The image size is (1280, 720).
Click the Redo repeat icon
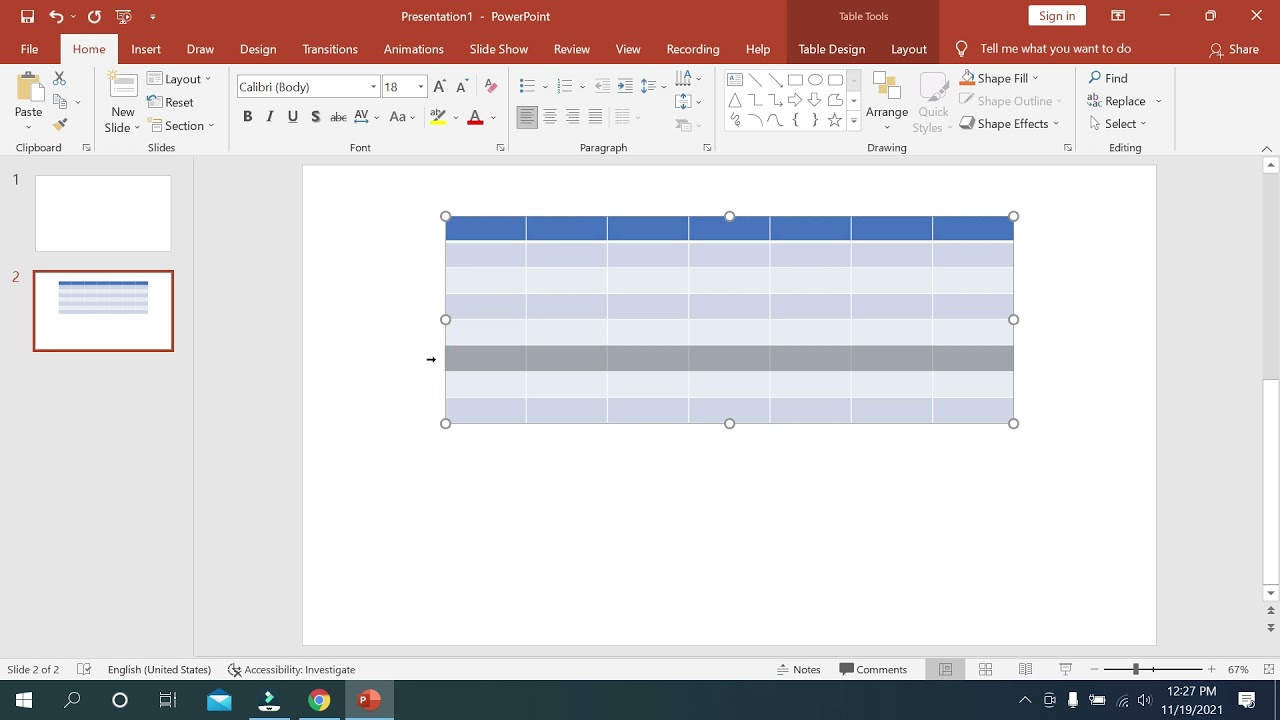point(94,16)
